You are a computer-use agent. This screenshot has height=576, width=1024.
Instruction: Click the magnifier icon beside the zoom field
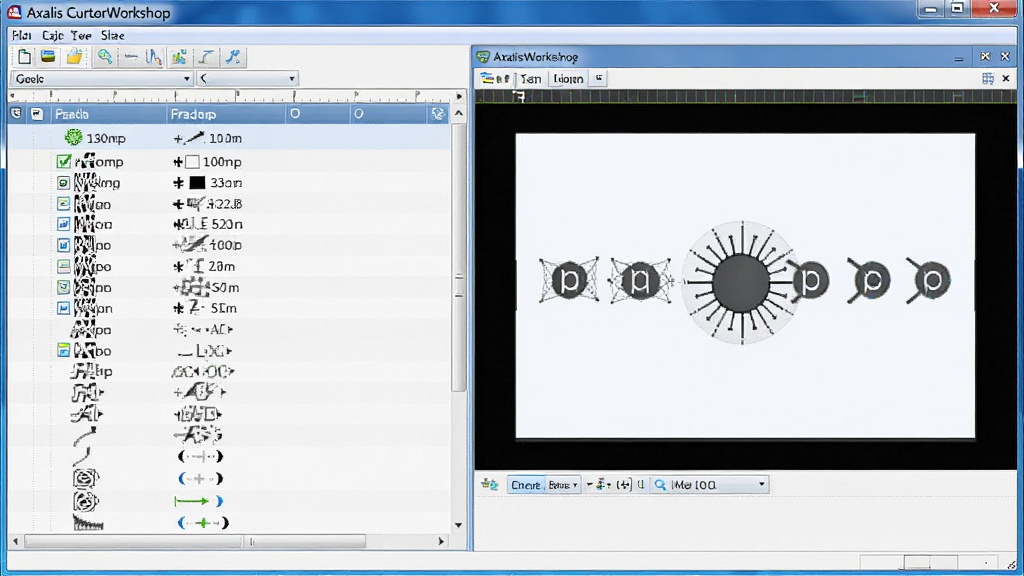(660, 485)
